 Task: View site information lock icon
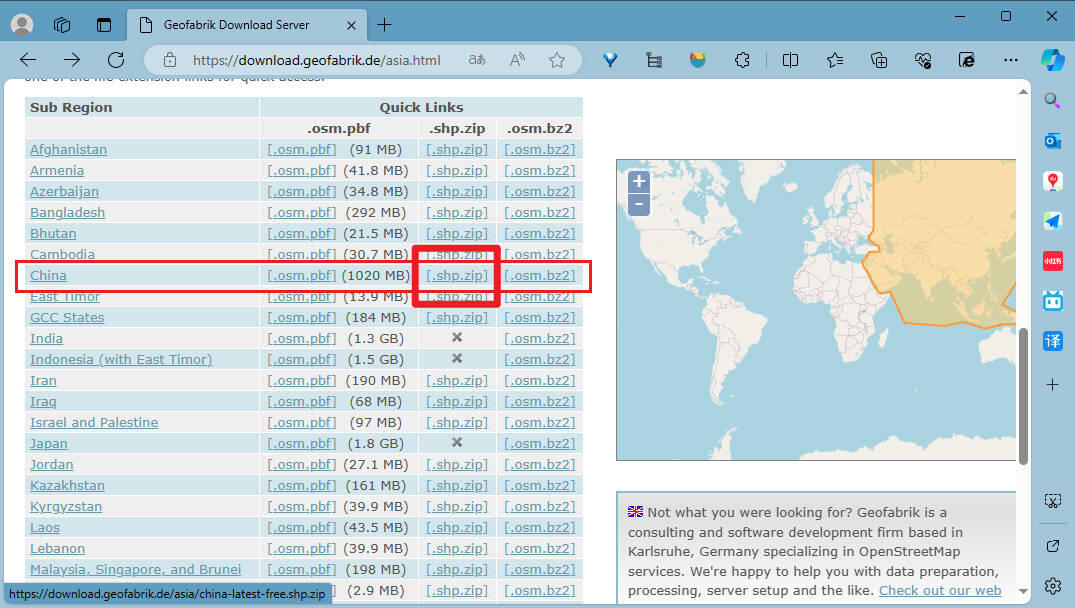coord(170,60)
